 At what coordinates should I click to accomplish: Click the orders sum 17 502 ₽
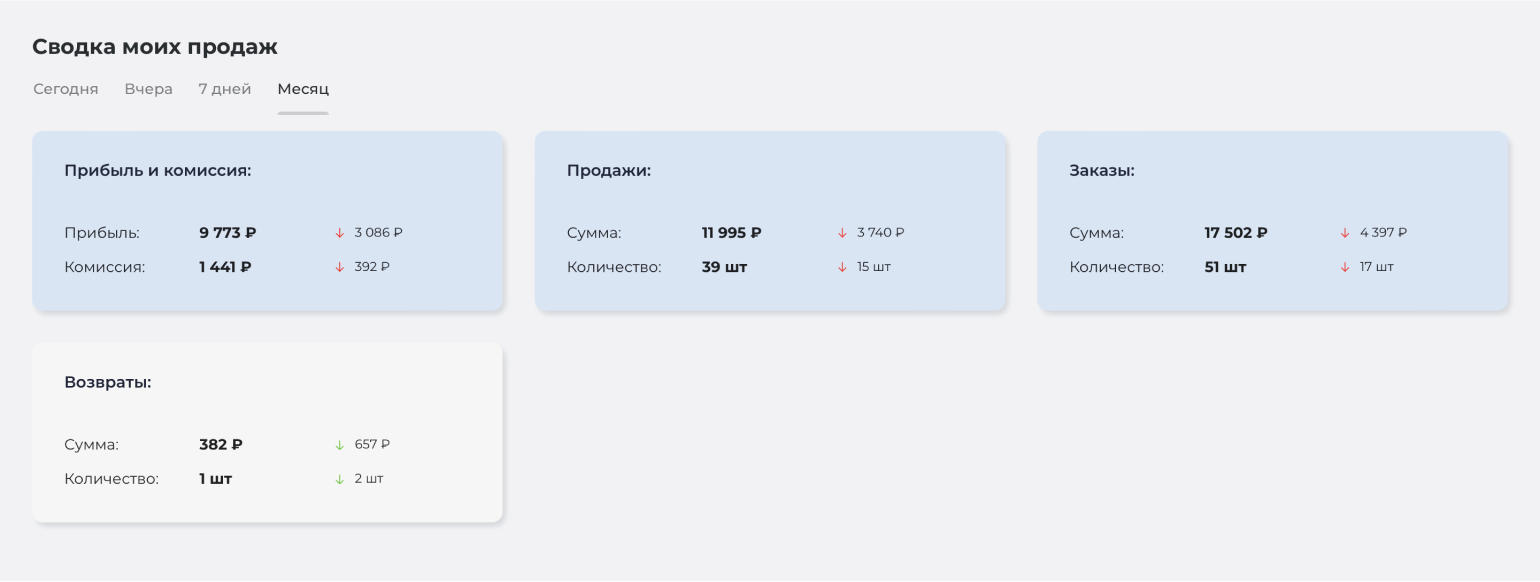point(1236,233)
